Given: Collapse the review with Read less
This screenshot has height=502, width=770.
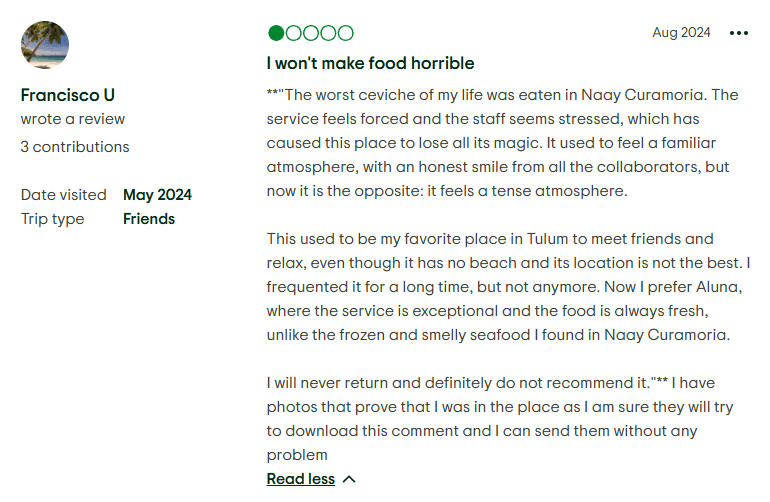Looking at the screenshot, I should point(300,479).
